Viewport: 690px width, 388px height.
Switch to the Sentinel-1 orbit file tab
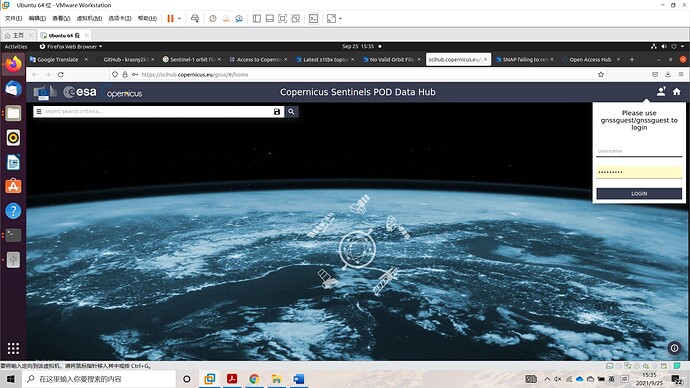(x=192, y=59)
